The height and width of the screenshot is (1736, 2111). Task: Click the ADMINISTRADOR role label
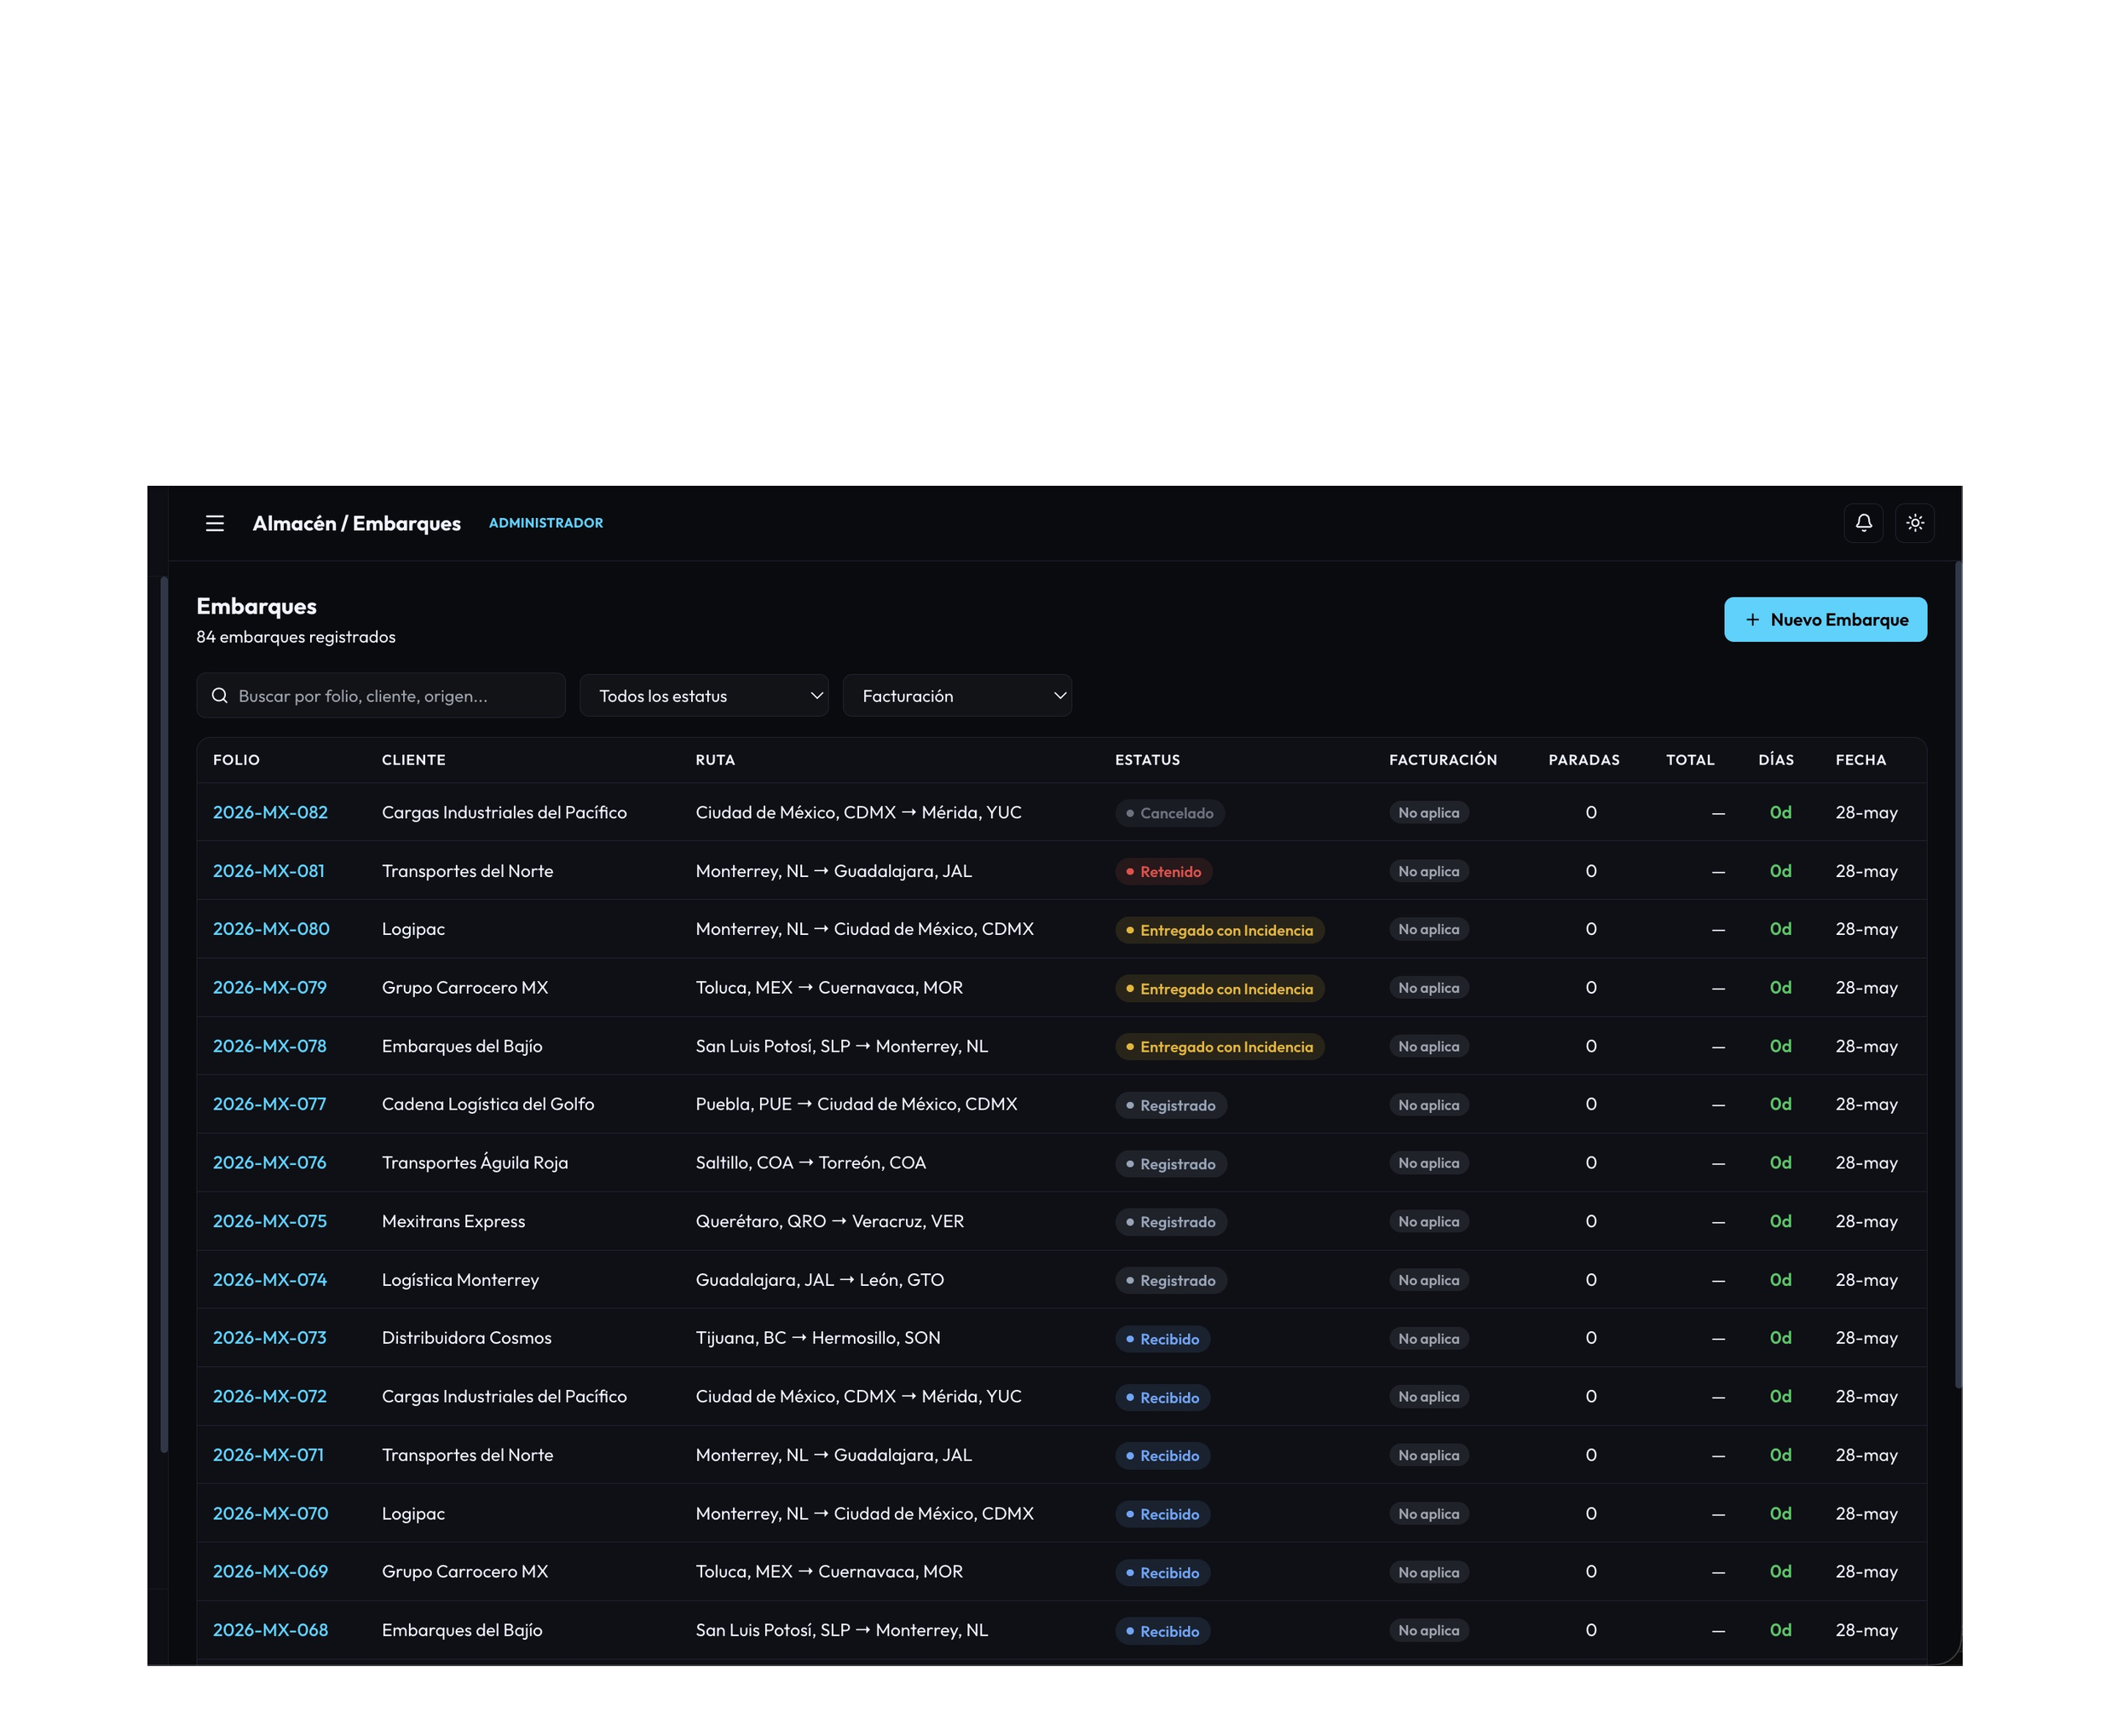[546, 523]
